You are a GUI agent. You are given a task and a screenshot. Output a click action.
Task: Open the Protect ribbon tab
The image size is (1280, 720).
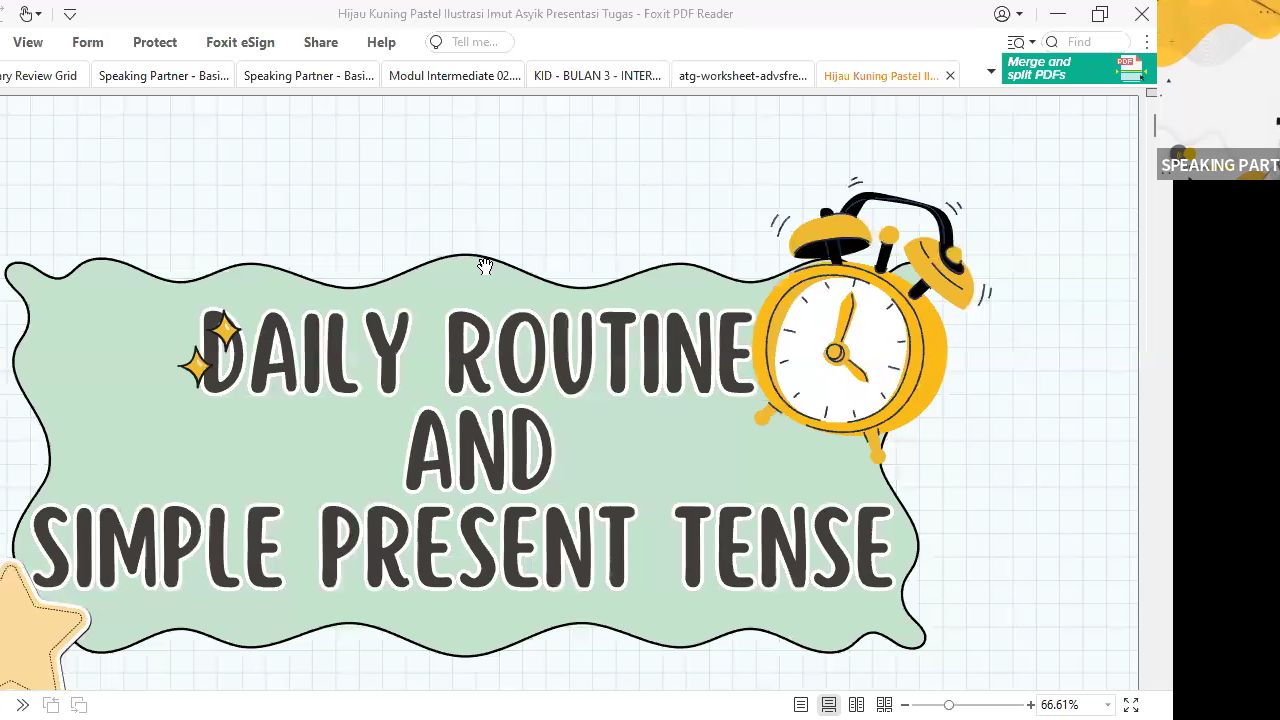[155, 42]
